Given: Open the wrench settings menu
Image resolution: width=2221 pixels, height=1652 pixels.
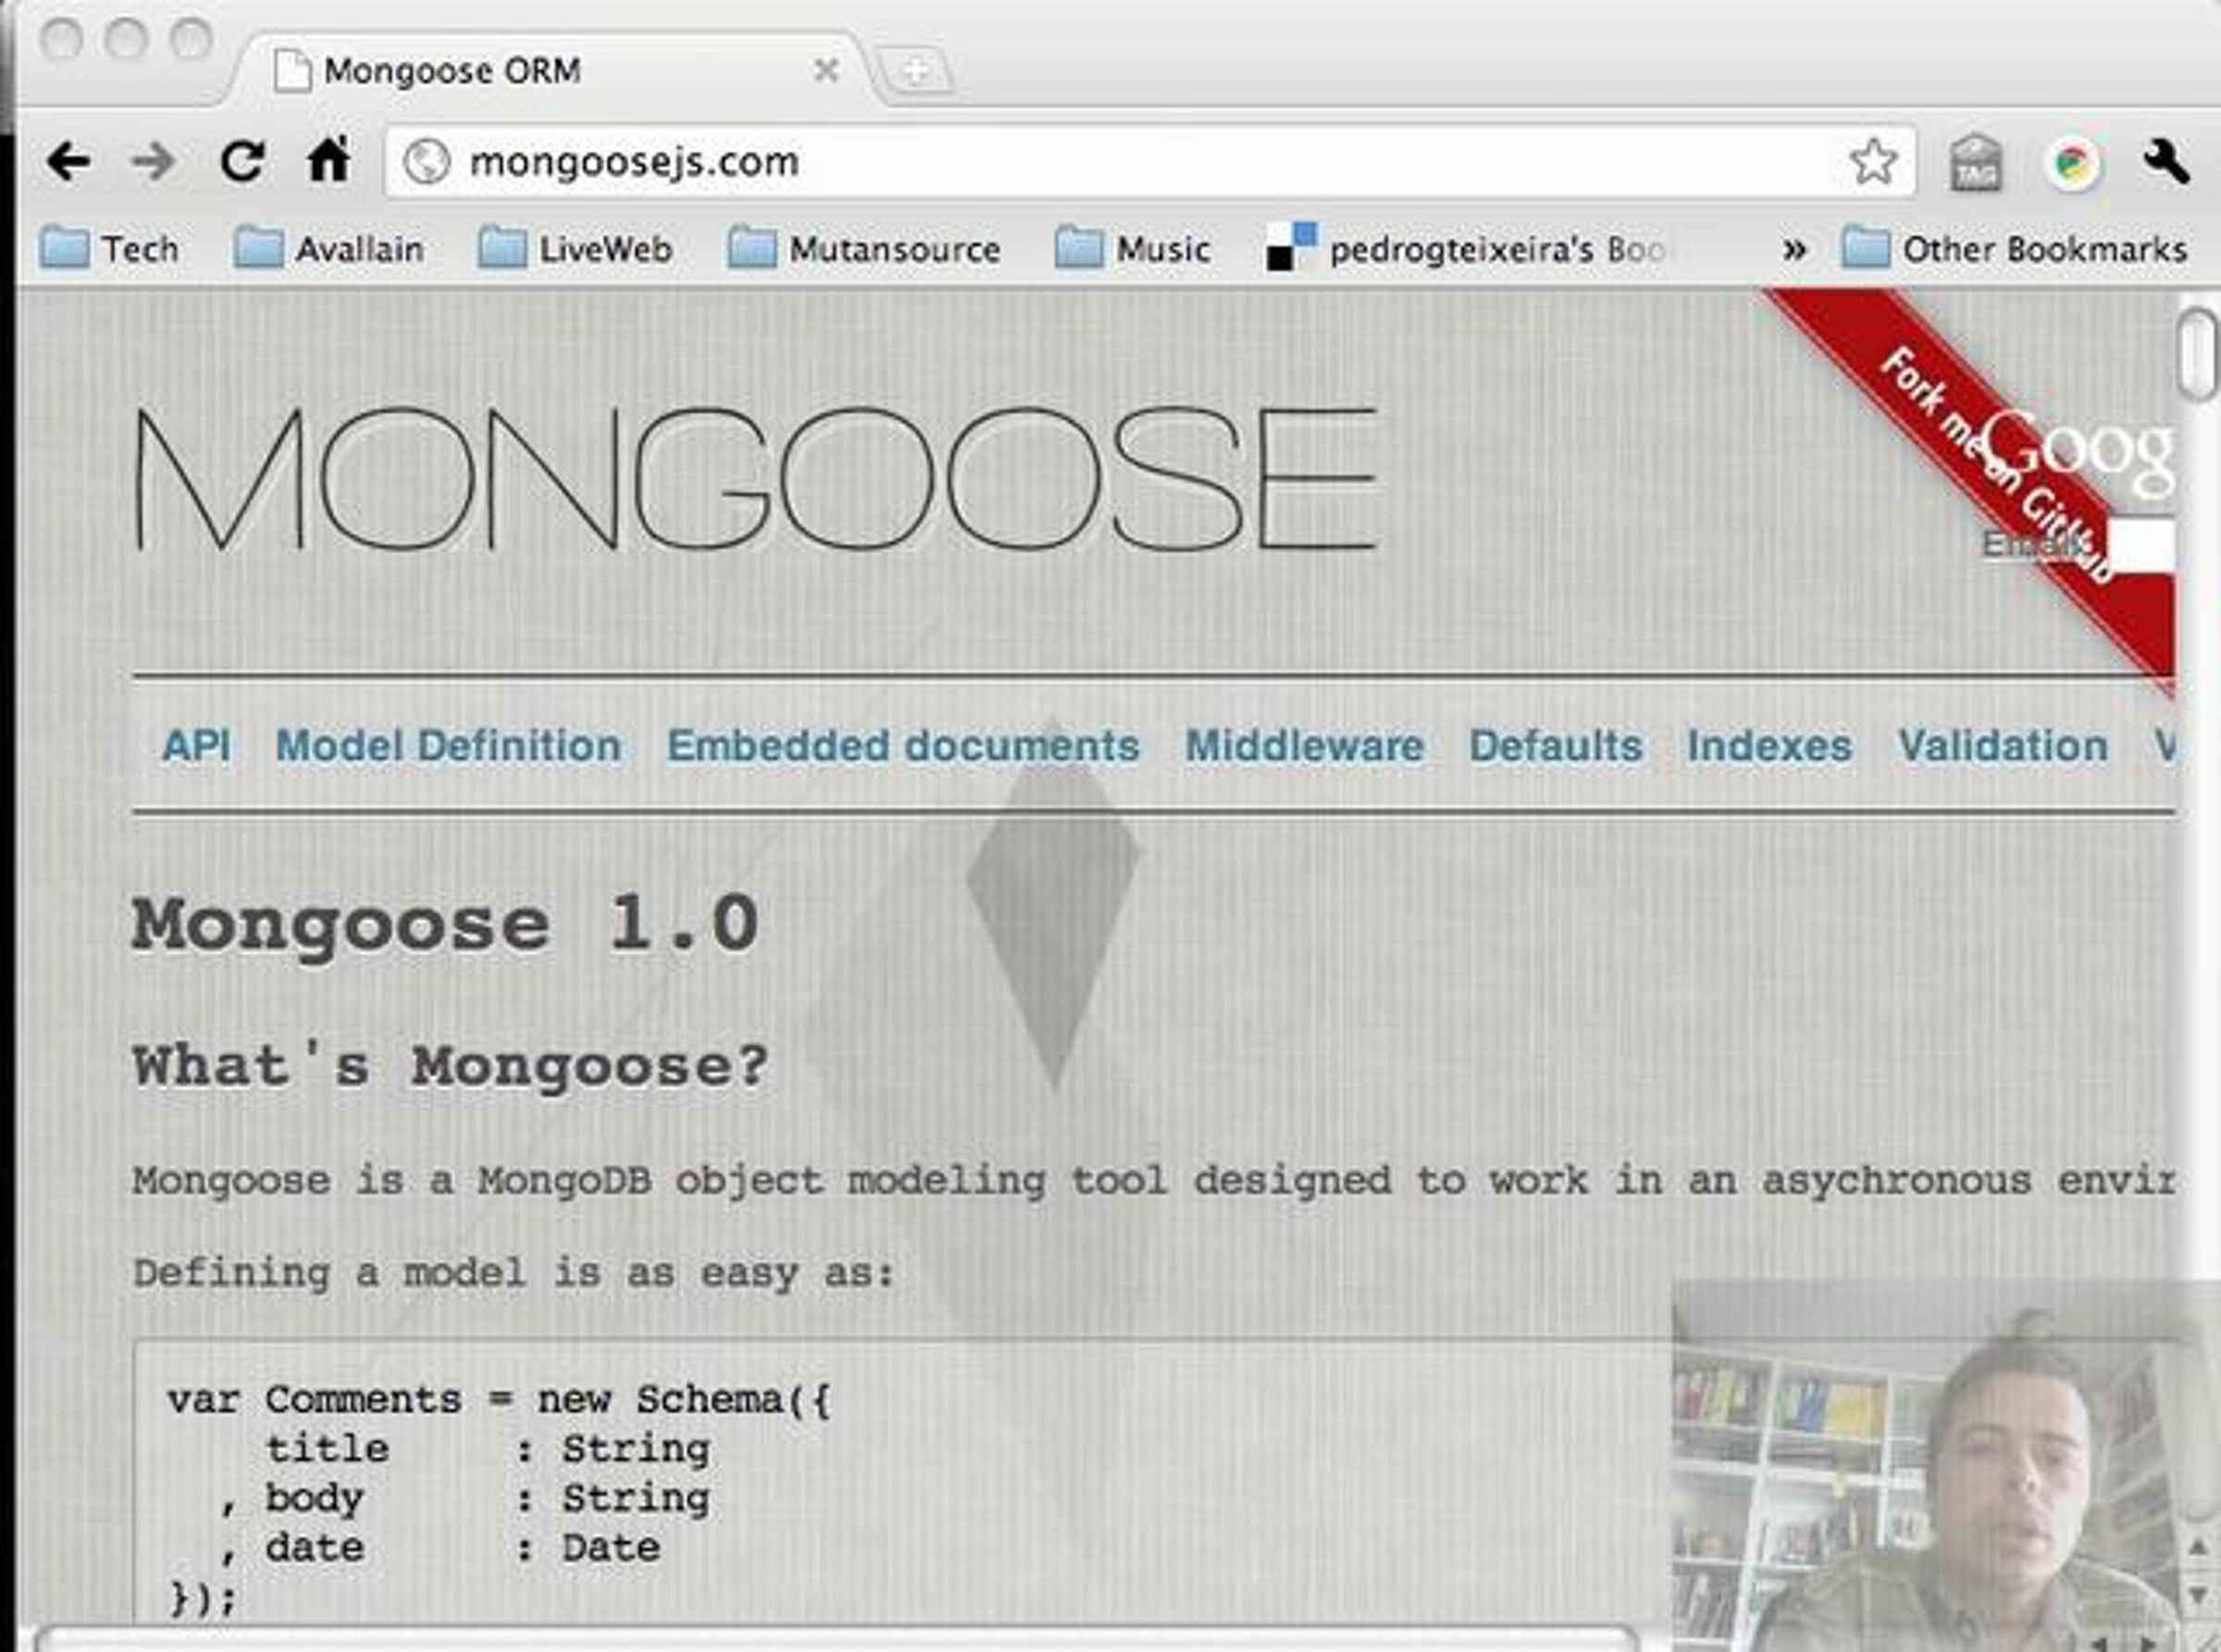Looking at the screenshot, I should (2166, 162).
